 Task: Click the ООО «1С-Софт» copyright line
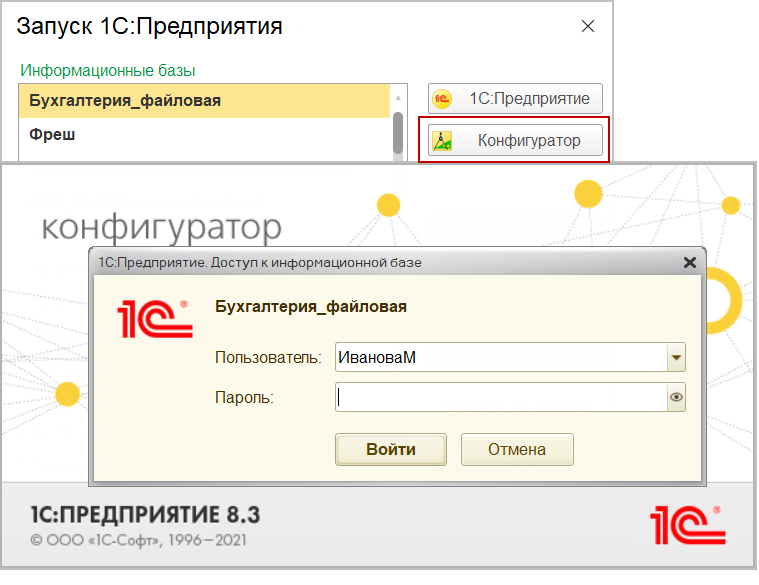click(x=138, y=540)
